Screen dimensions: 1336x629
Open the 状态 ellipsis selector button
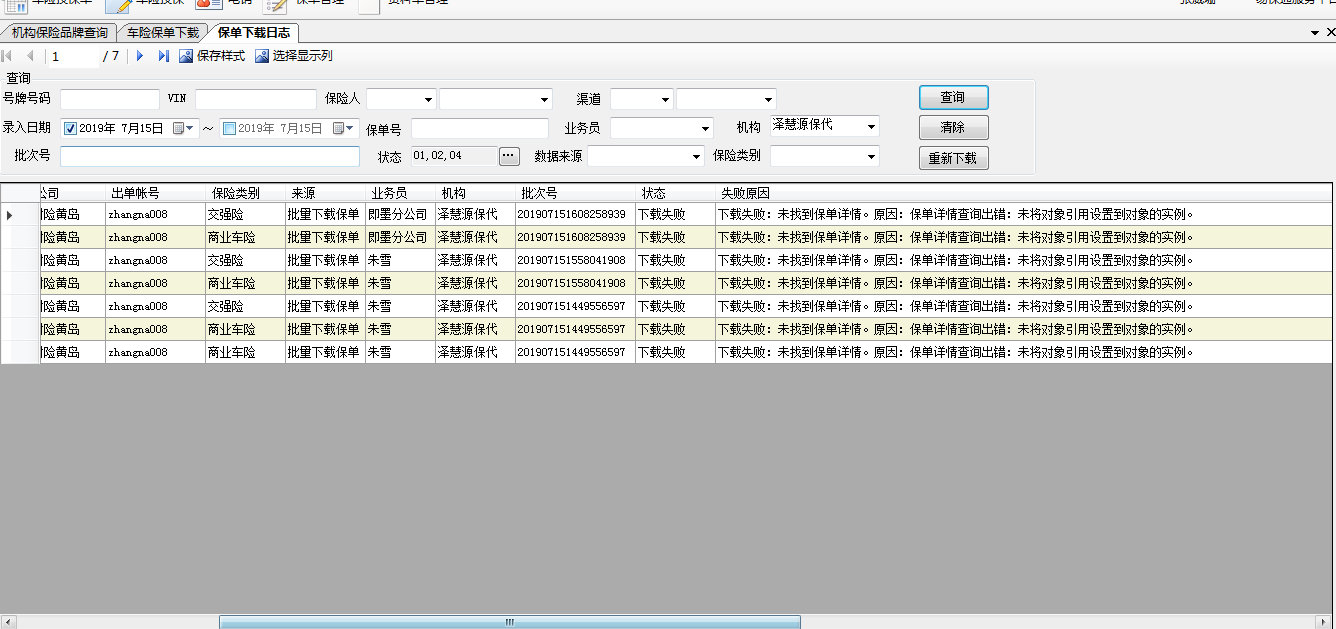click(510, 156)
